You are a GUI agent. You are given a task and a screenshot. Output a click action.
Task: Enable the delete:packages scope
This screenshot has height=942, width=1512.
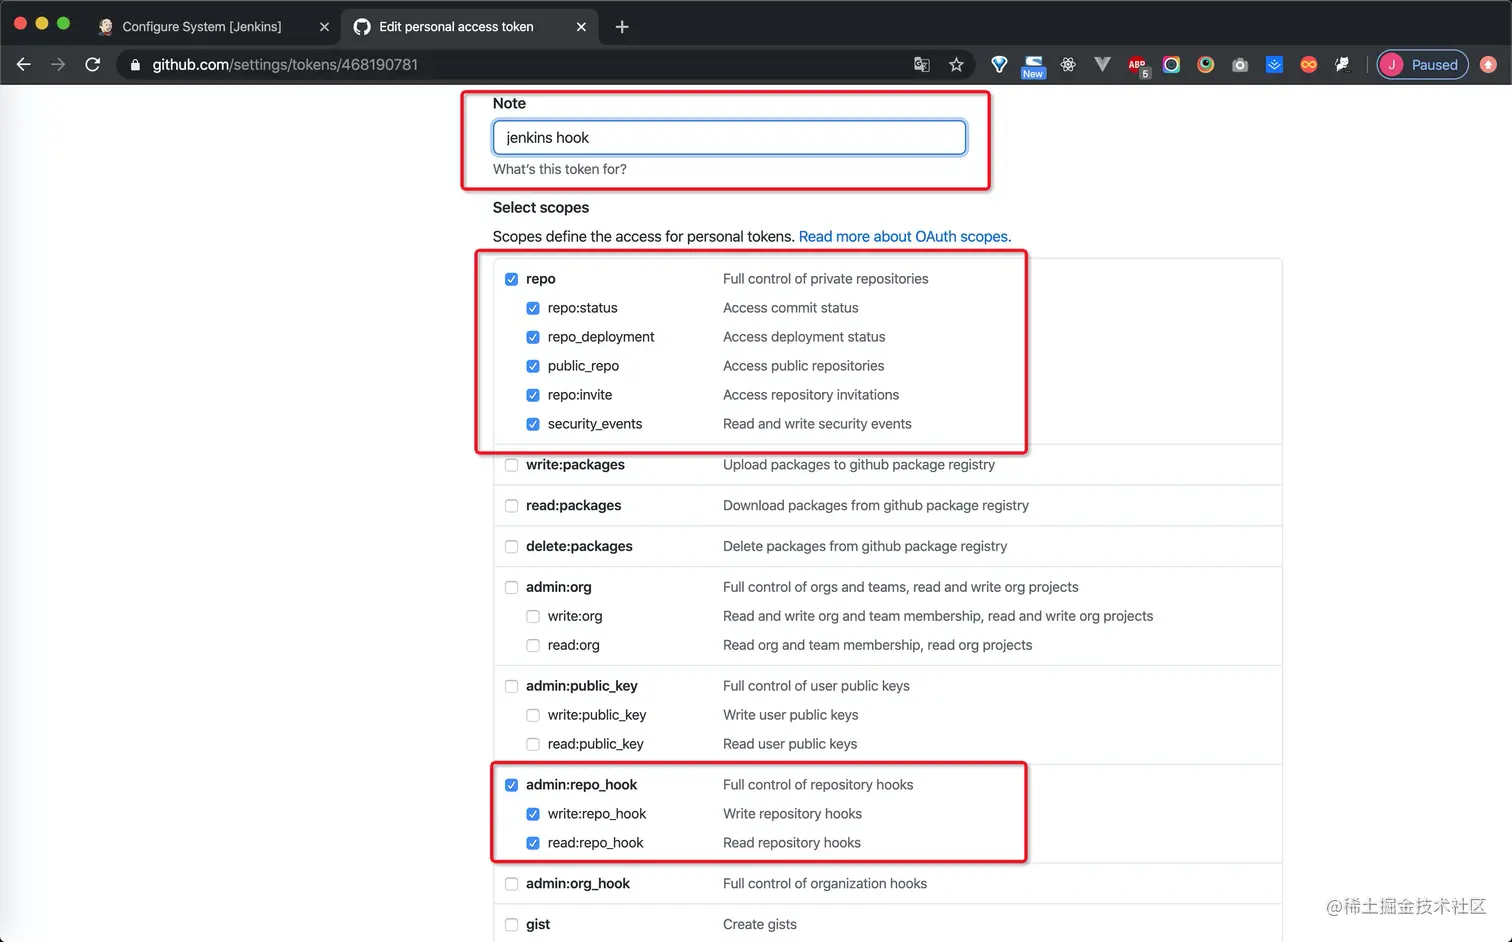tap(511, 547)
